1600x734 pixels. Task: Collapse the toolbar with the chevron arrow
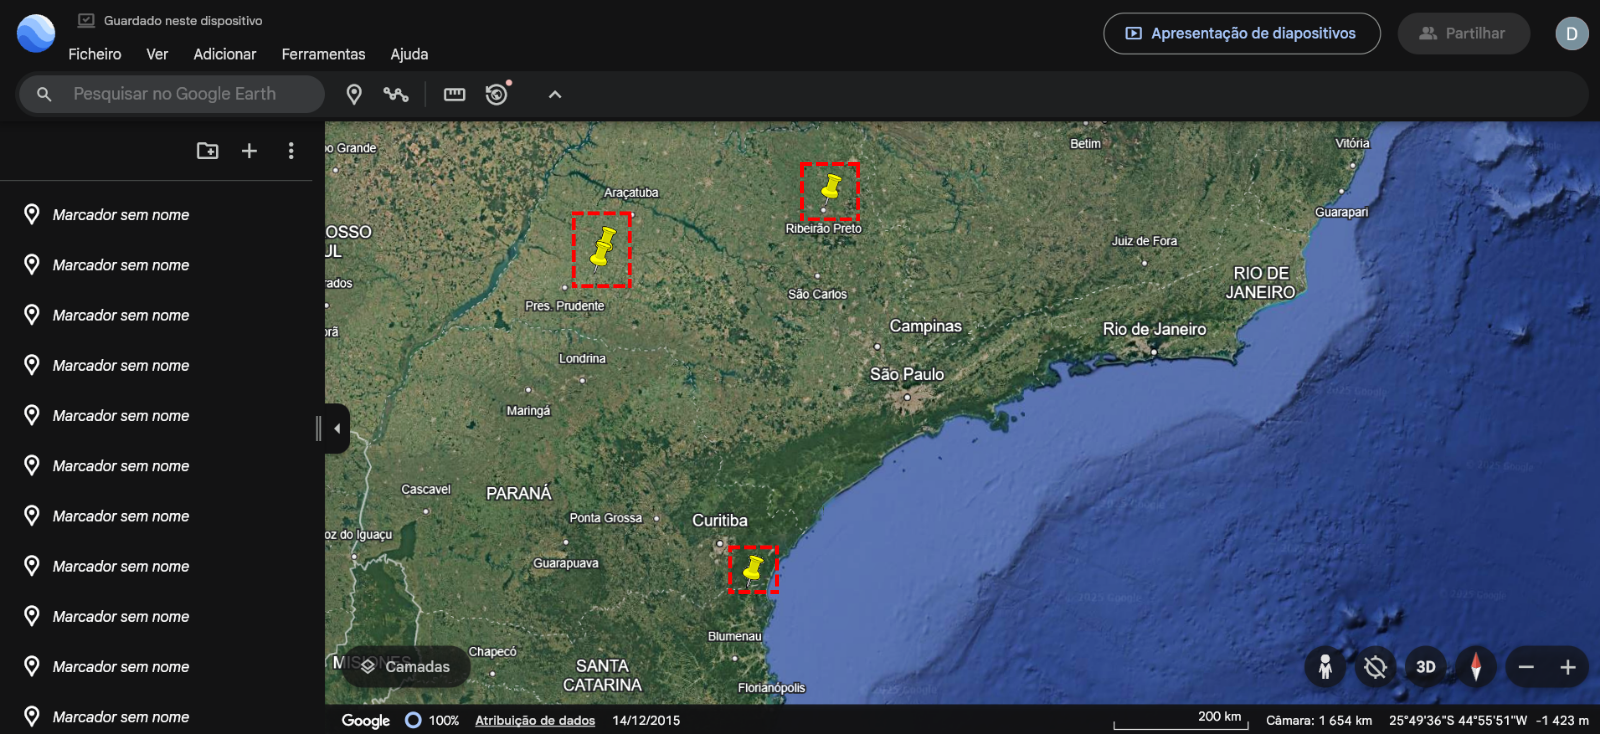555,94
